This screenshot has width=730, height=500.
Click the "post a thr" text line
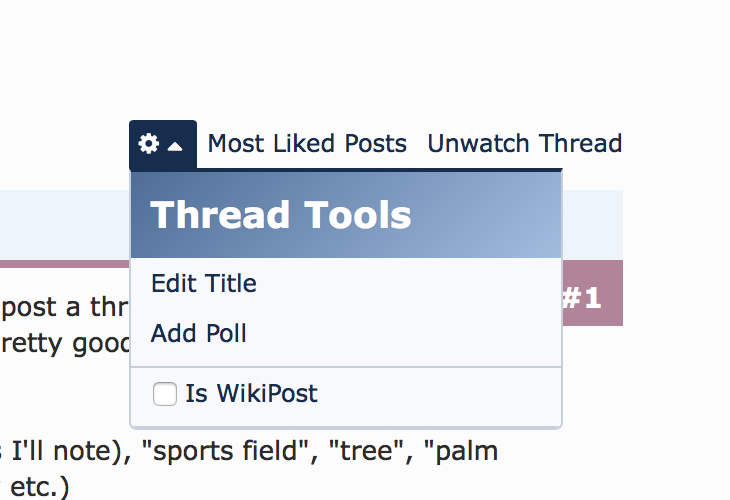click(x=65, y=308)
